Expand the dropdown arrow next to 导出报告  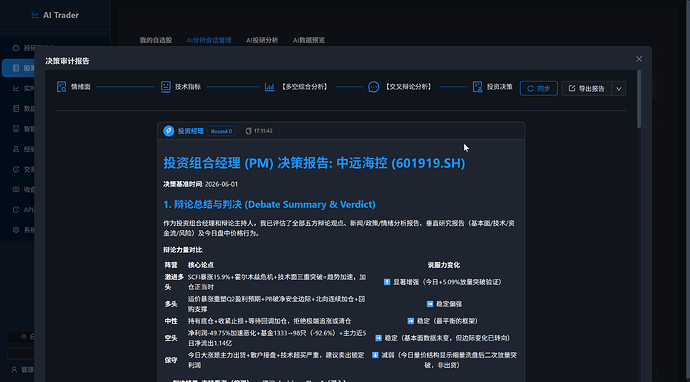click(x=619, y=88)
